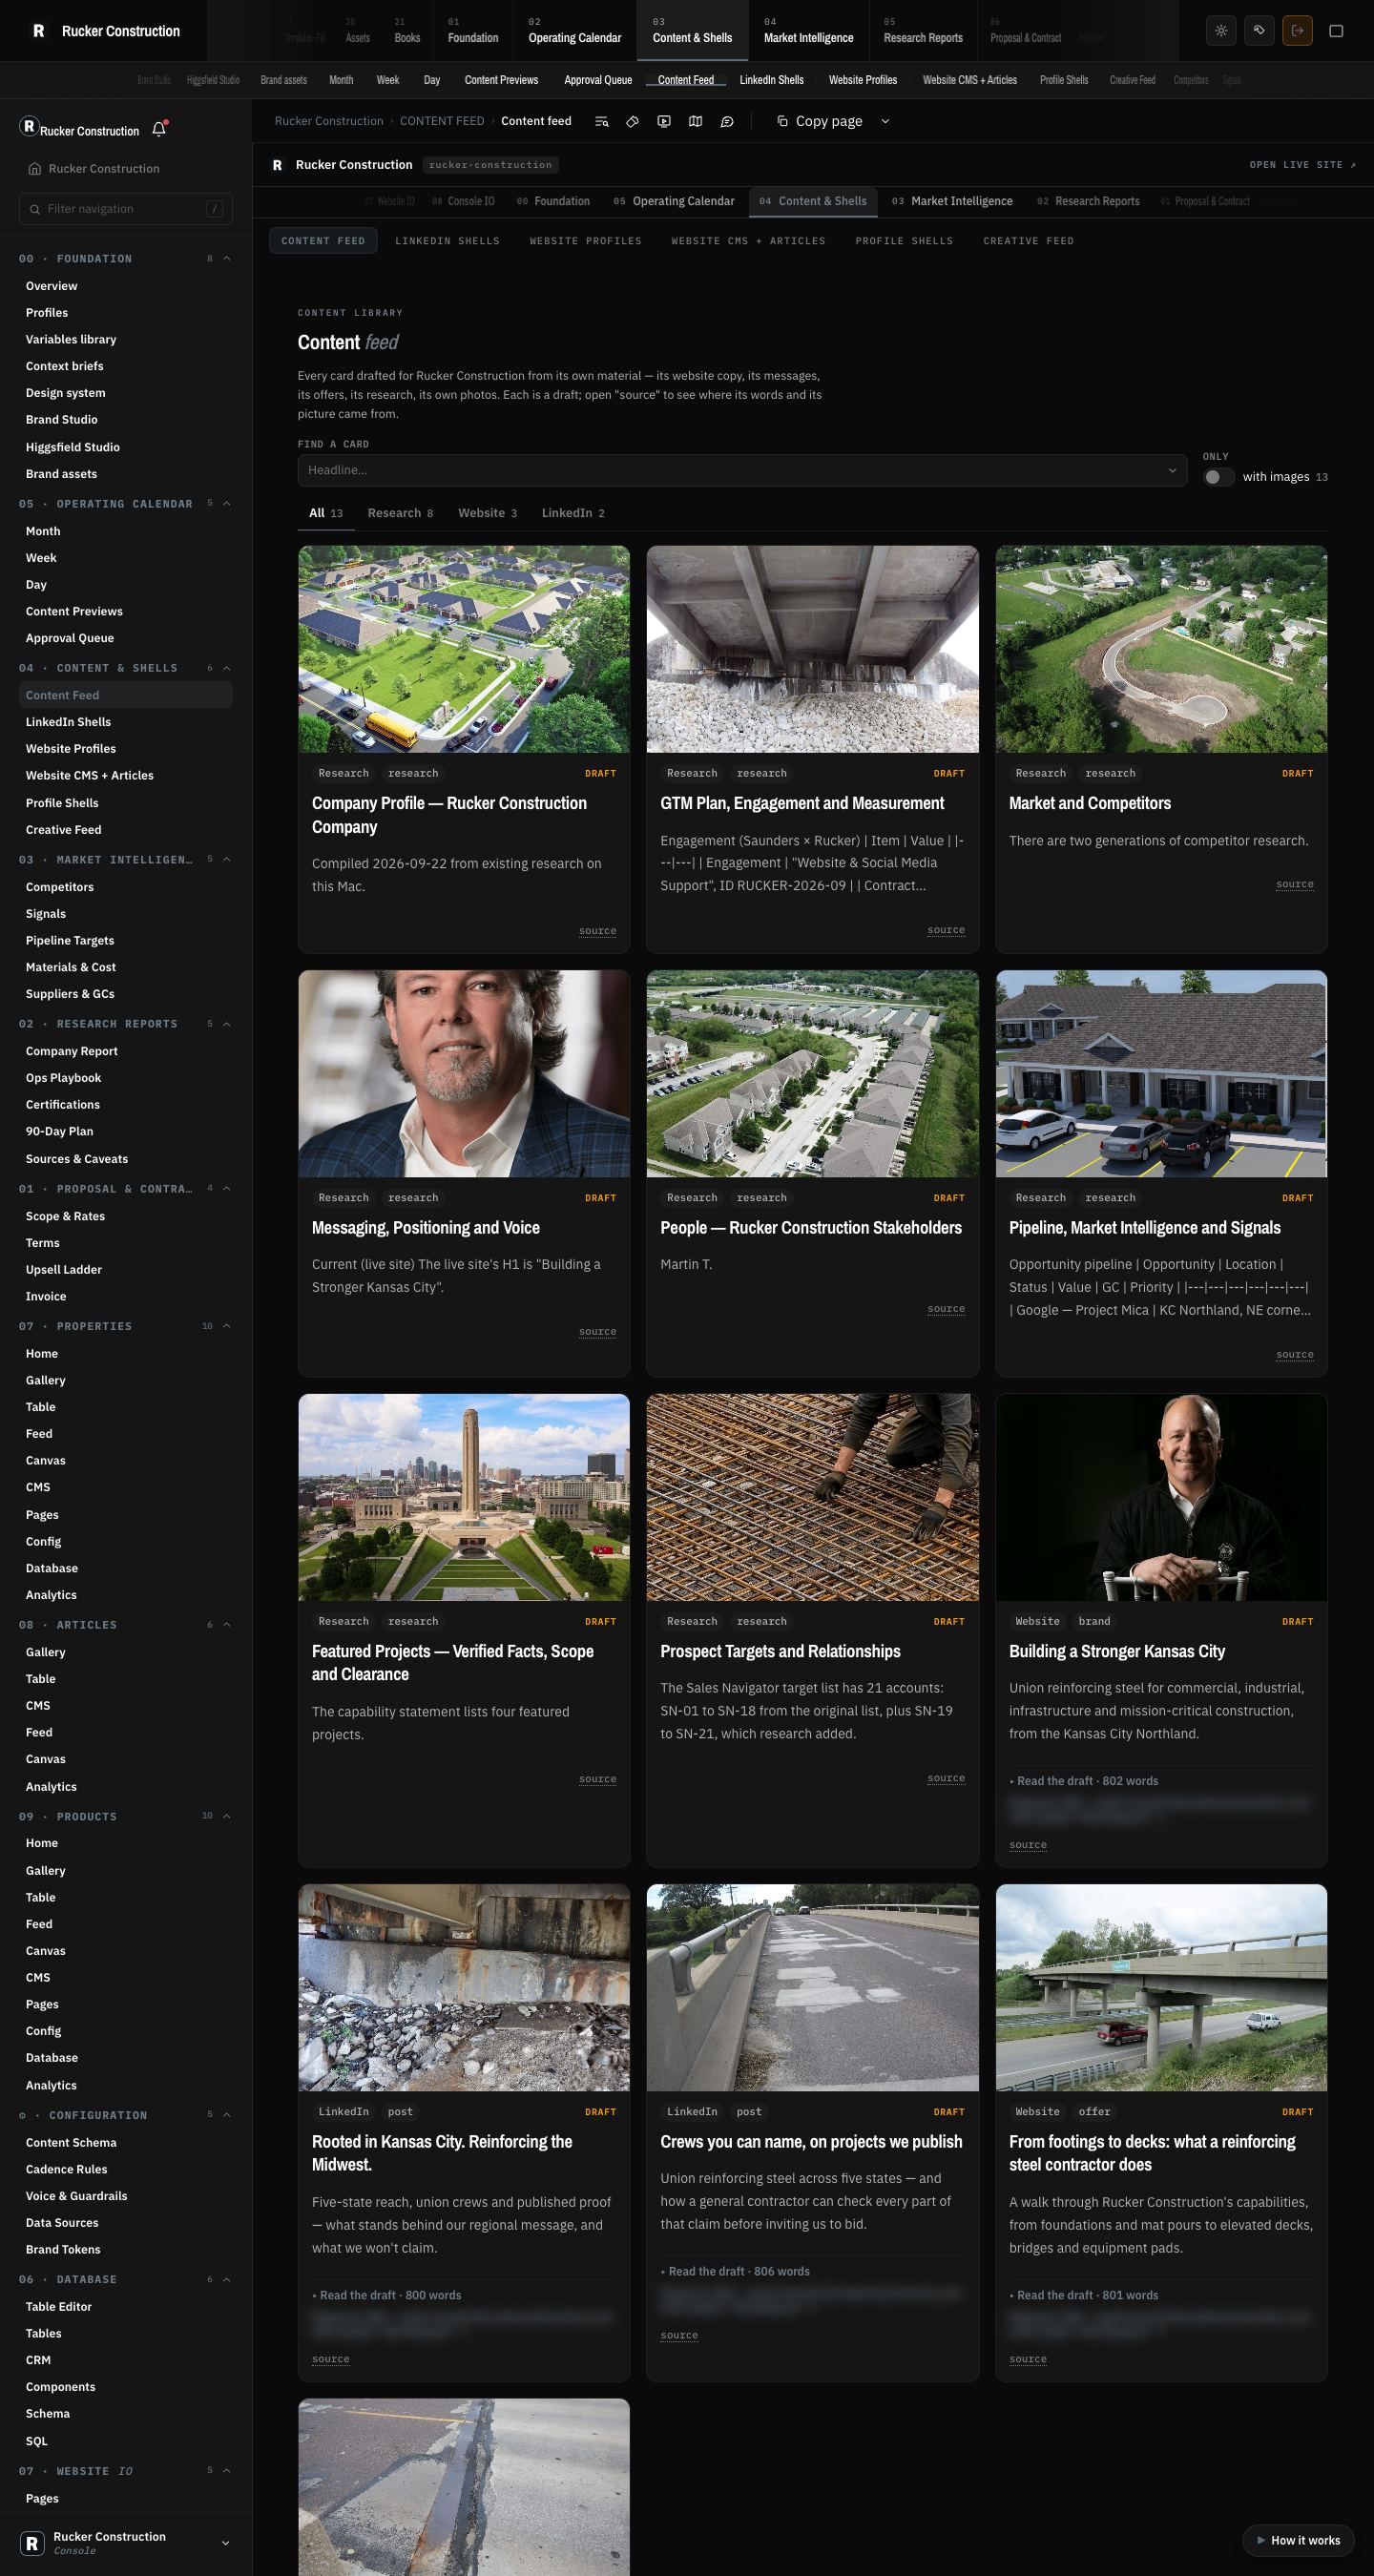This screenshot has width=1374, height=2576.
Task: Open the Website 3 filter tab
Action: (487, 513)
